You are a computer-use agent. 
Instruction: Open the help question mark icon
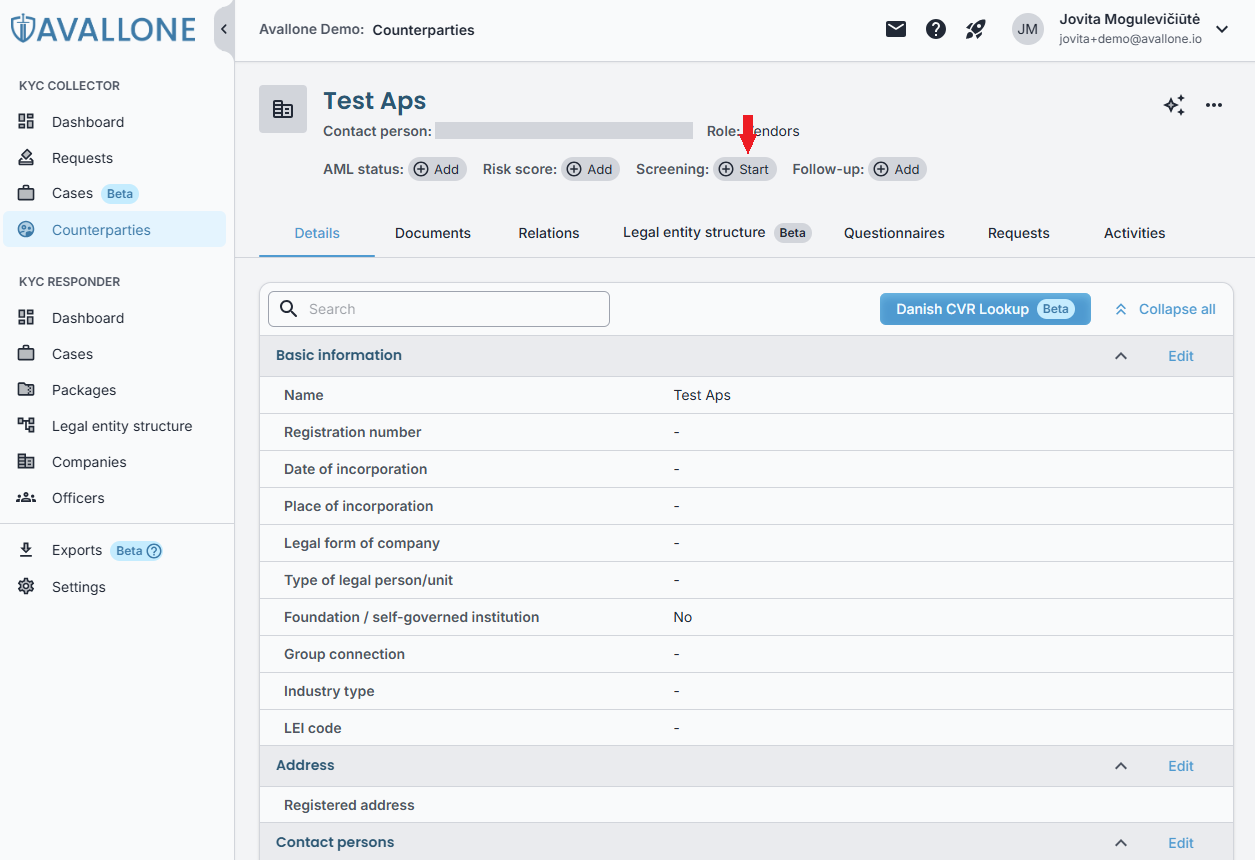coord(936,29)
